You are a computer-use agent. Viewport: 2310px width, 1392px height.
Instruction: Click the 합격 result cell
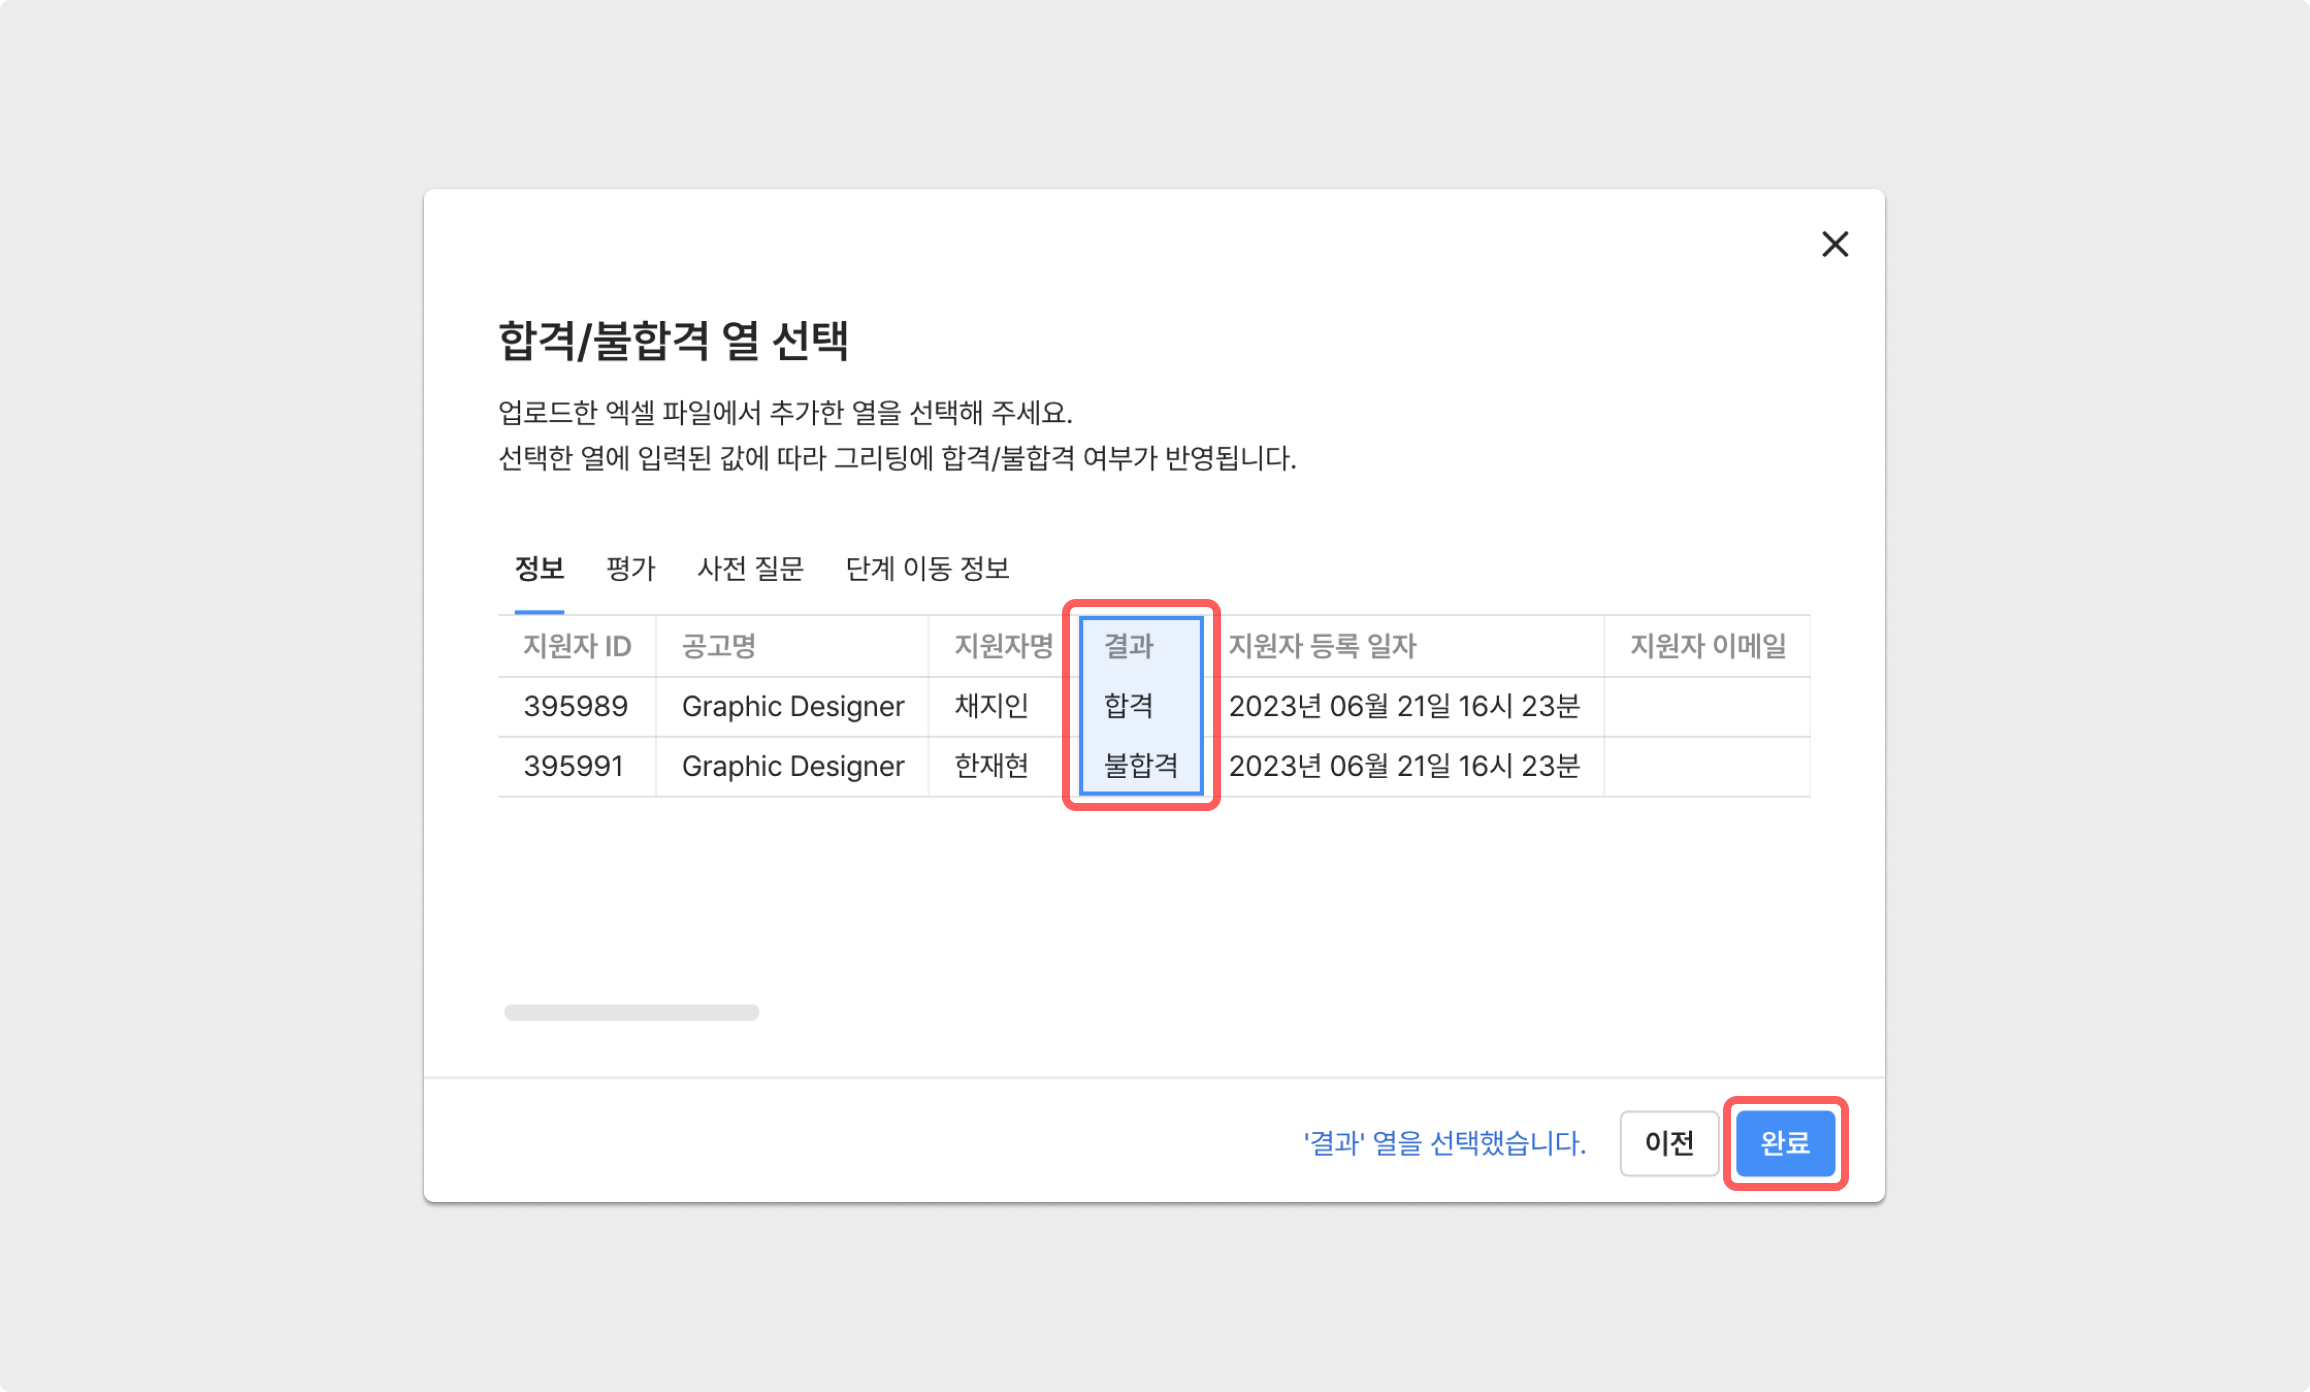[x=1129, y=707]
